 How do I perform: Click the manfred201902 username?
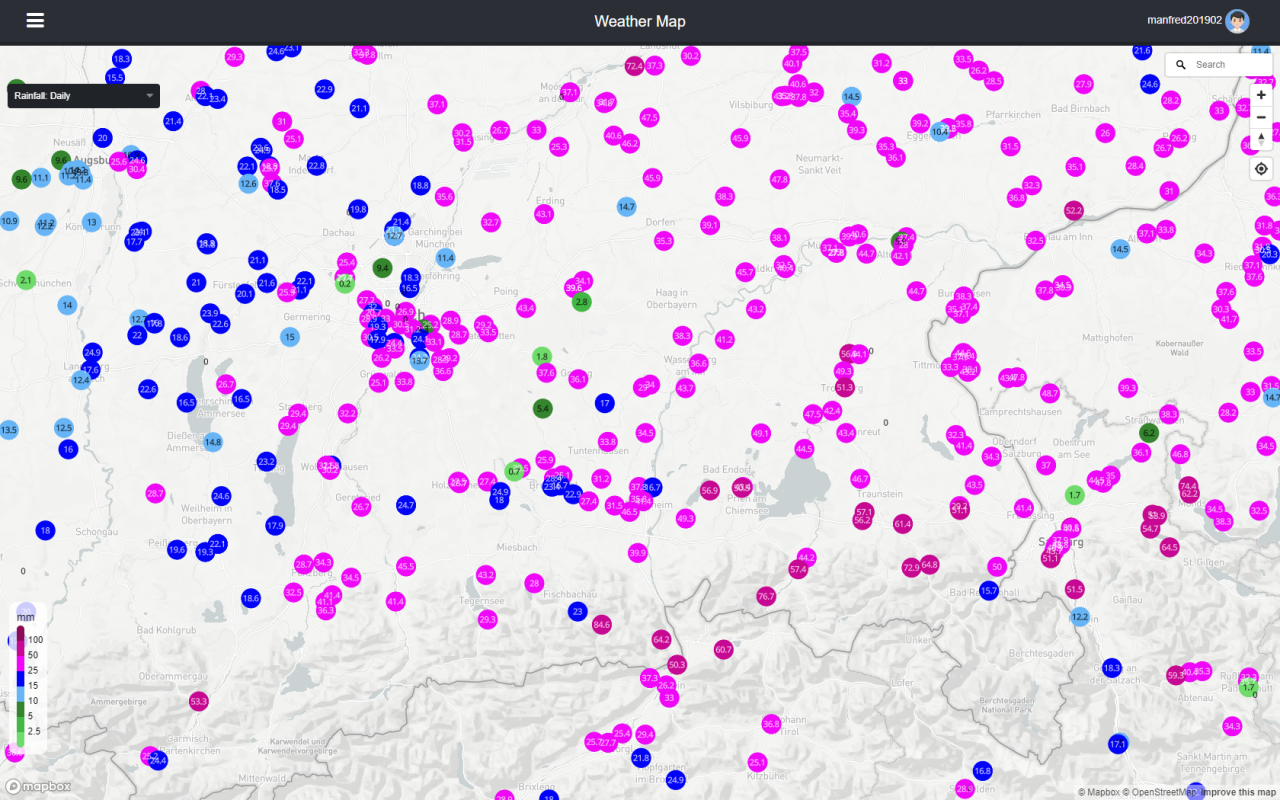[1184, 21]
